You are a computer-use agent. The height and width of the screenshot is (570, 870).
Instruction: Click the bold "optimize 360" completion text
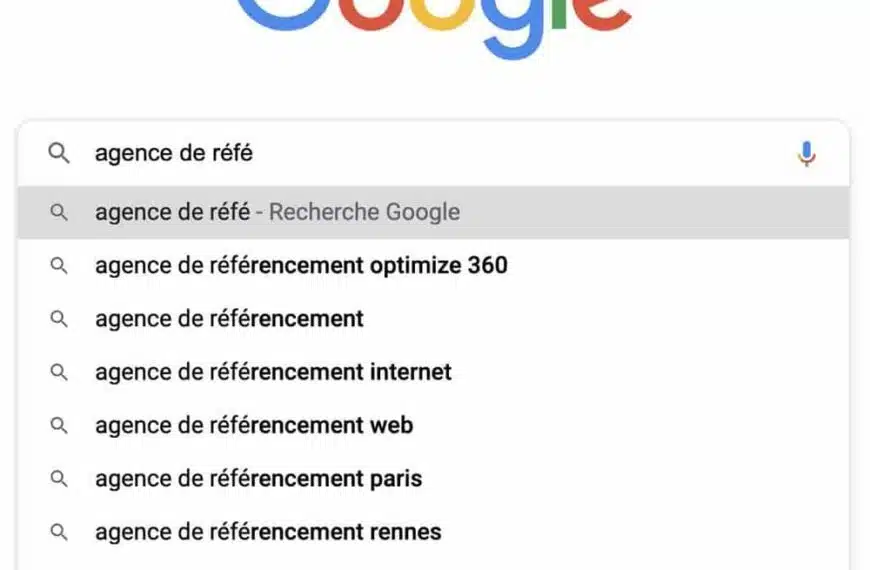point(438,266)
